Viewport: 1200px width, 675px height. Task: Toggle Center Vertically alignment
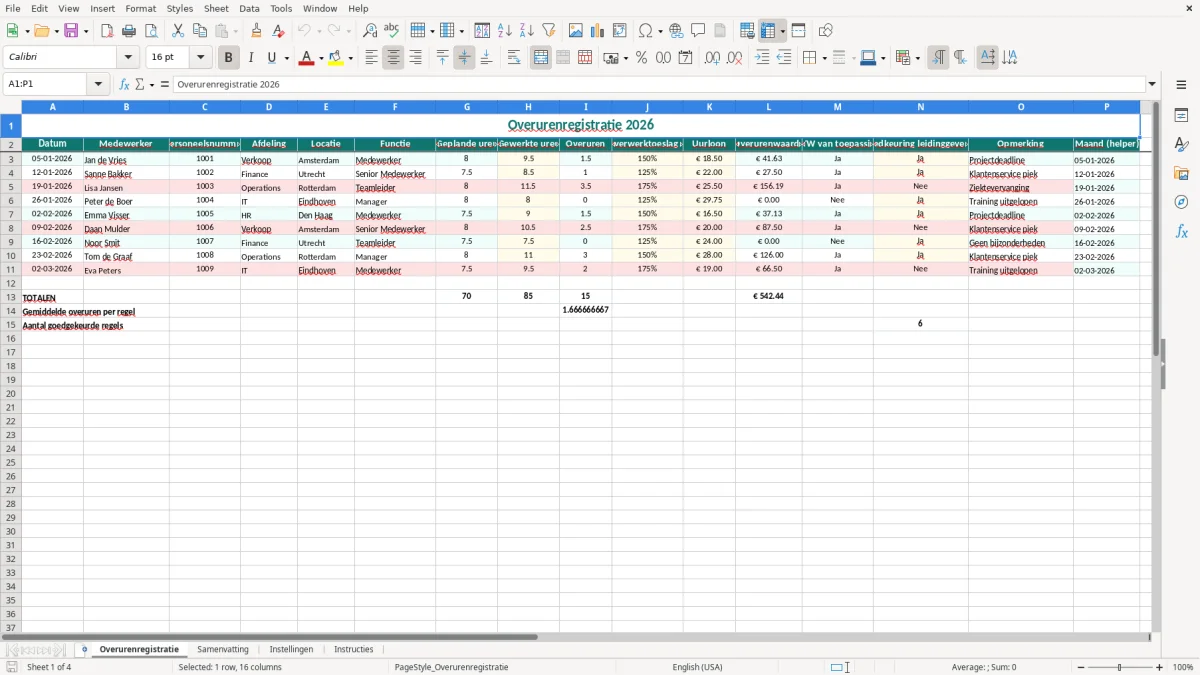[x=464, y=58]
